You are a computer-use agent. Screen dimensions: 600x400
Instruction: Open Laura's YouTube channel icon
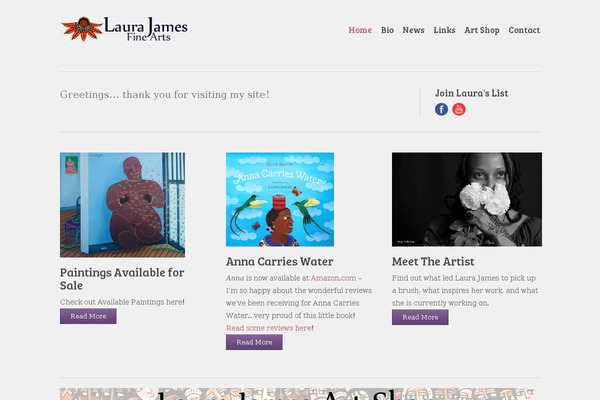[459, 109]
